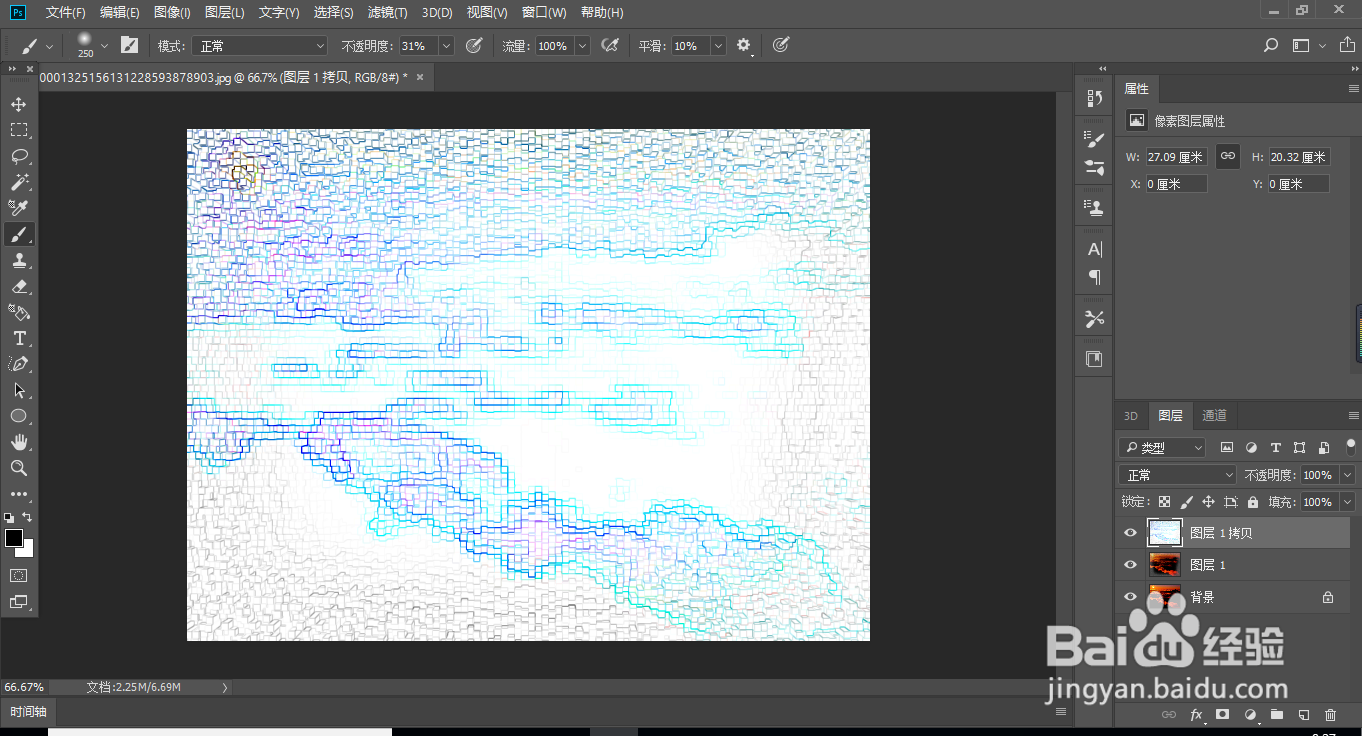The height and width of the screenshot is (736, 1362).
Task: Hide the 图层 1 layer
Action: coord(1130,565)
